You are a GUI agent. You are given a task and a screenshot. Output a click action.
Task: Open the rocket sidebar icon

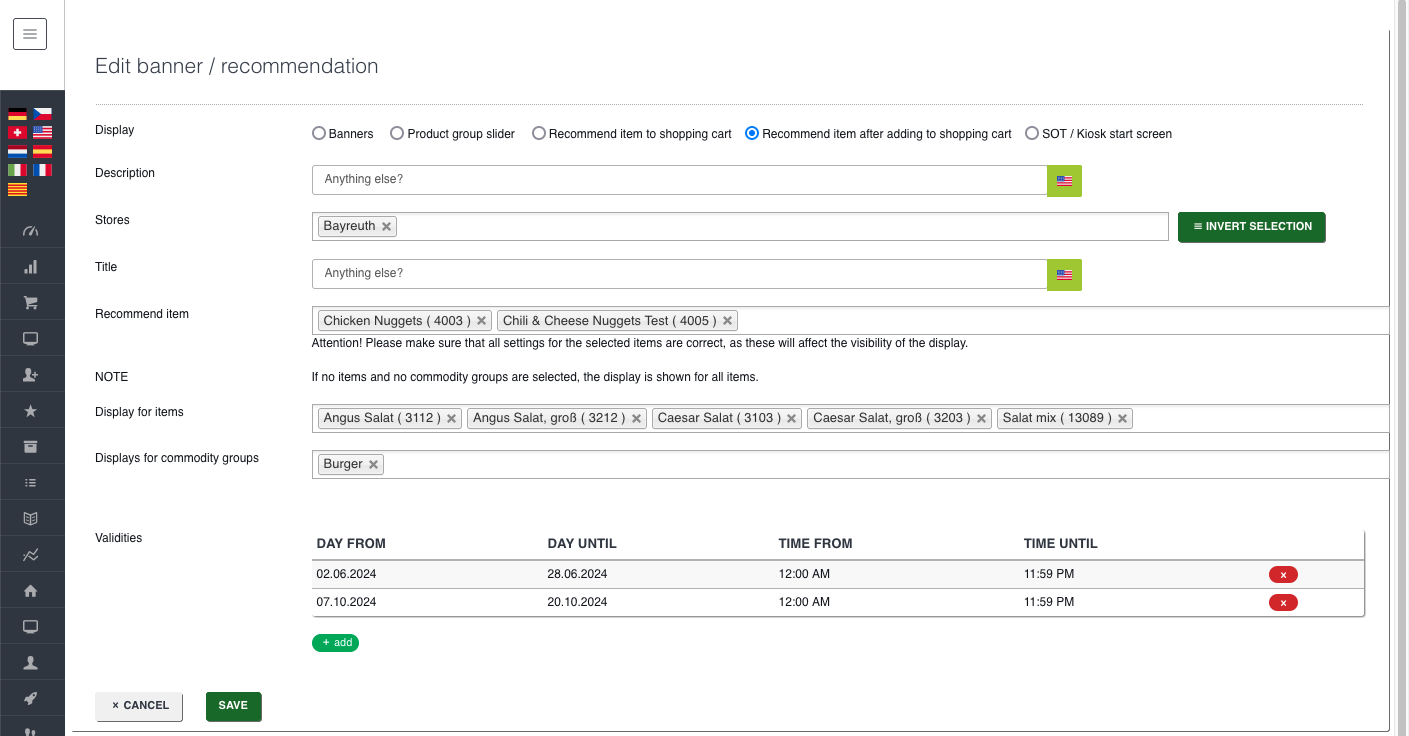pyautogui.click(x=31, y=699)
